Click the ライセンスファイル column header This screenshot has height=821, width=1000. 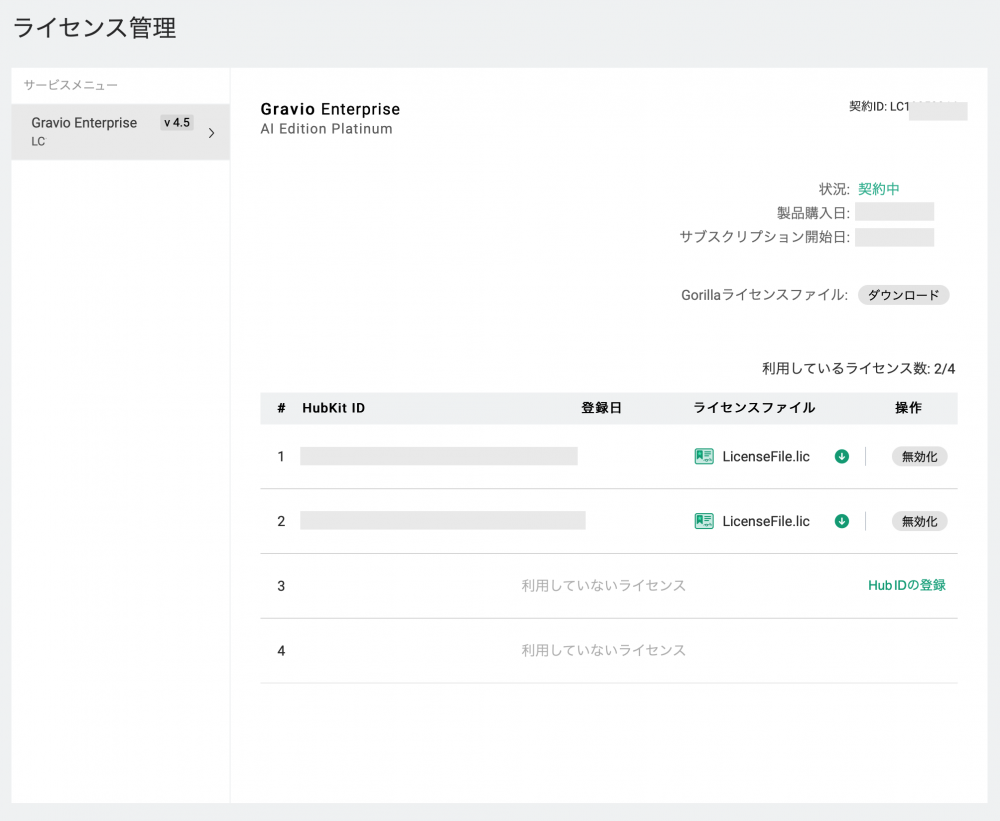click(x=754, y=408)
